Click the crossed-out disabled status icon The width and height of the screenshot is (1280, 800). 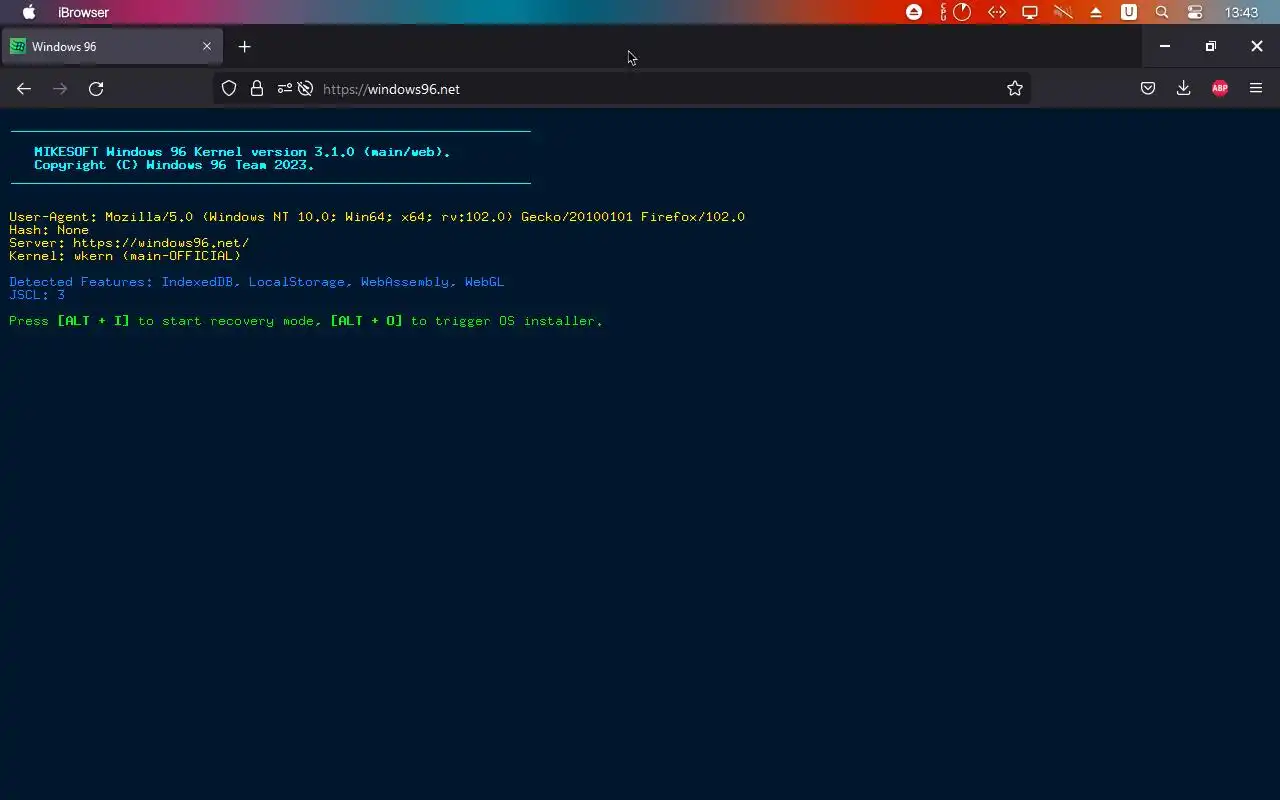1063,12
